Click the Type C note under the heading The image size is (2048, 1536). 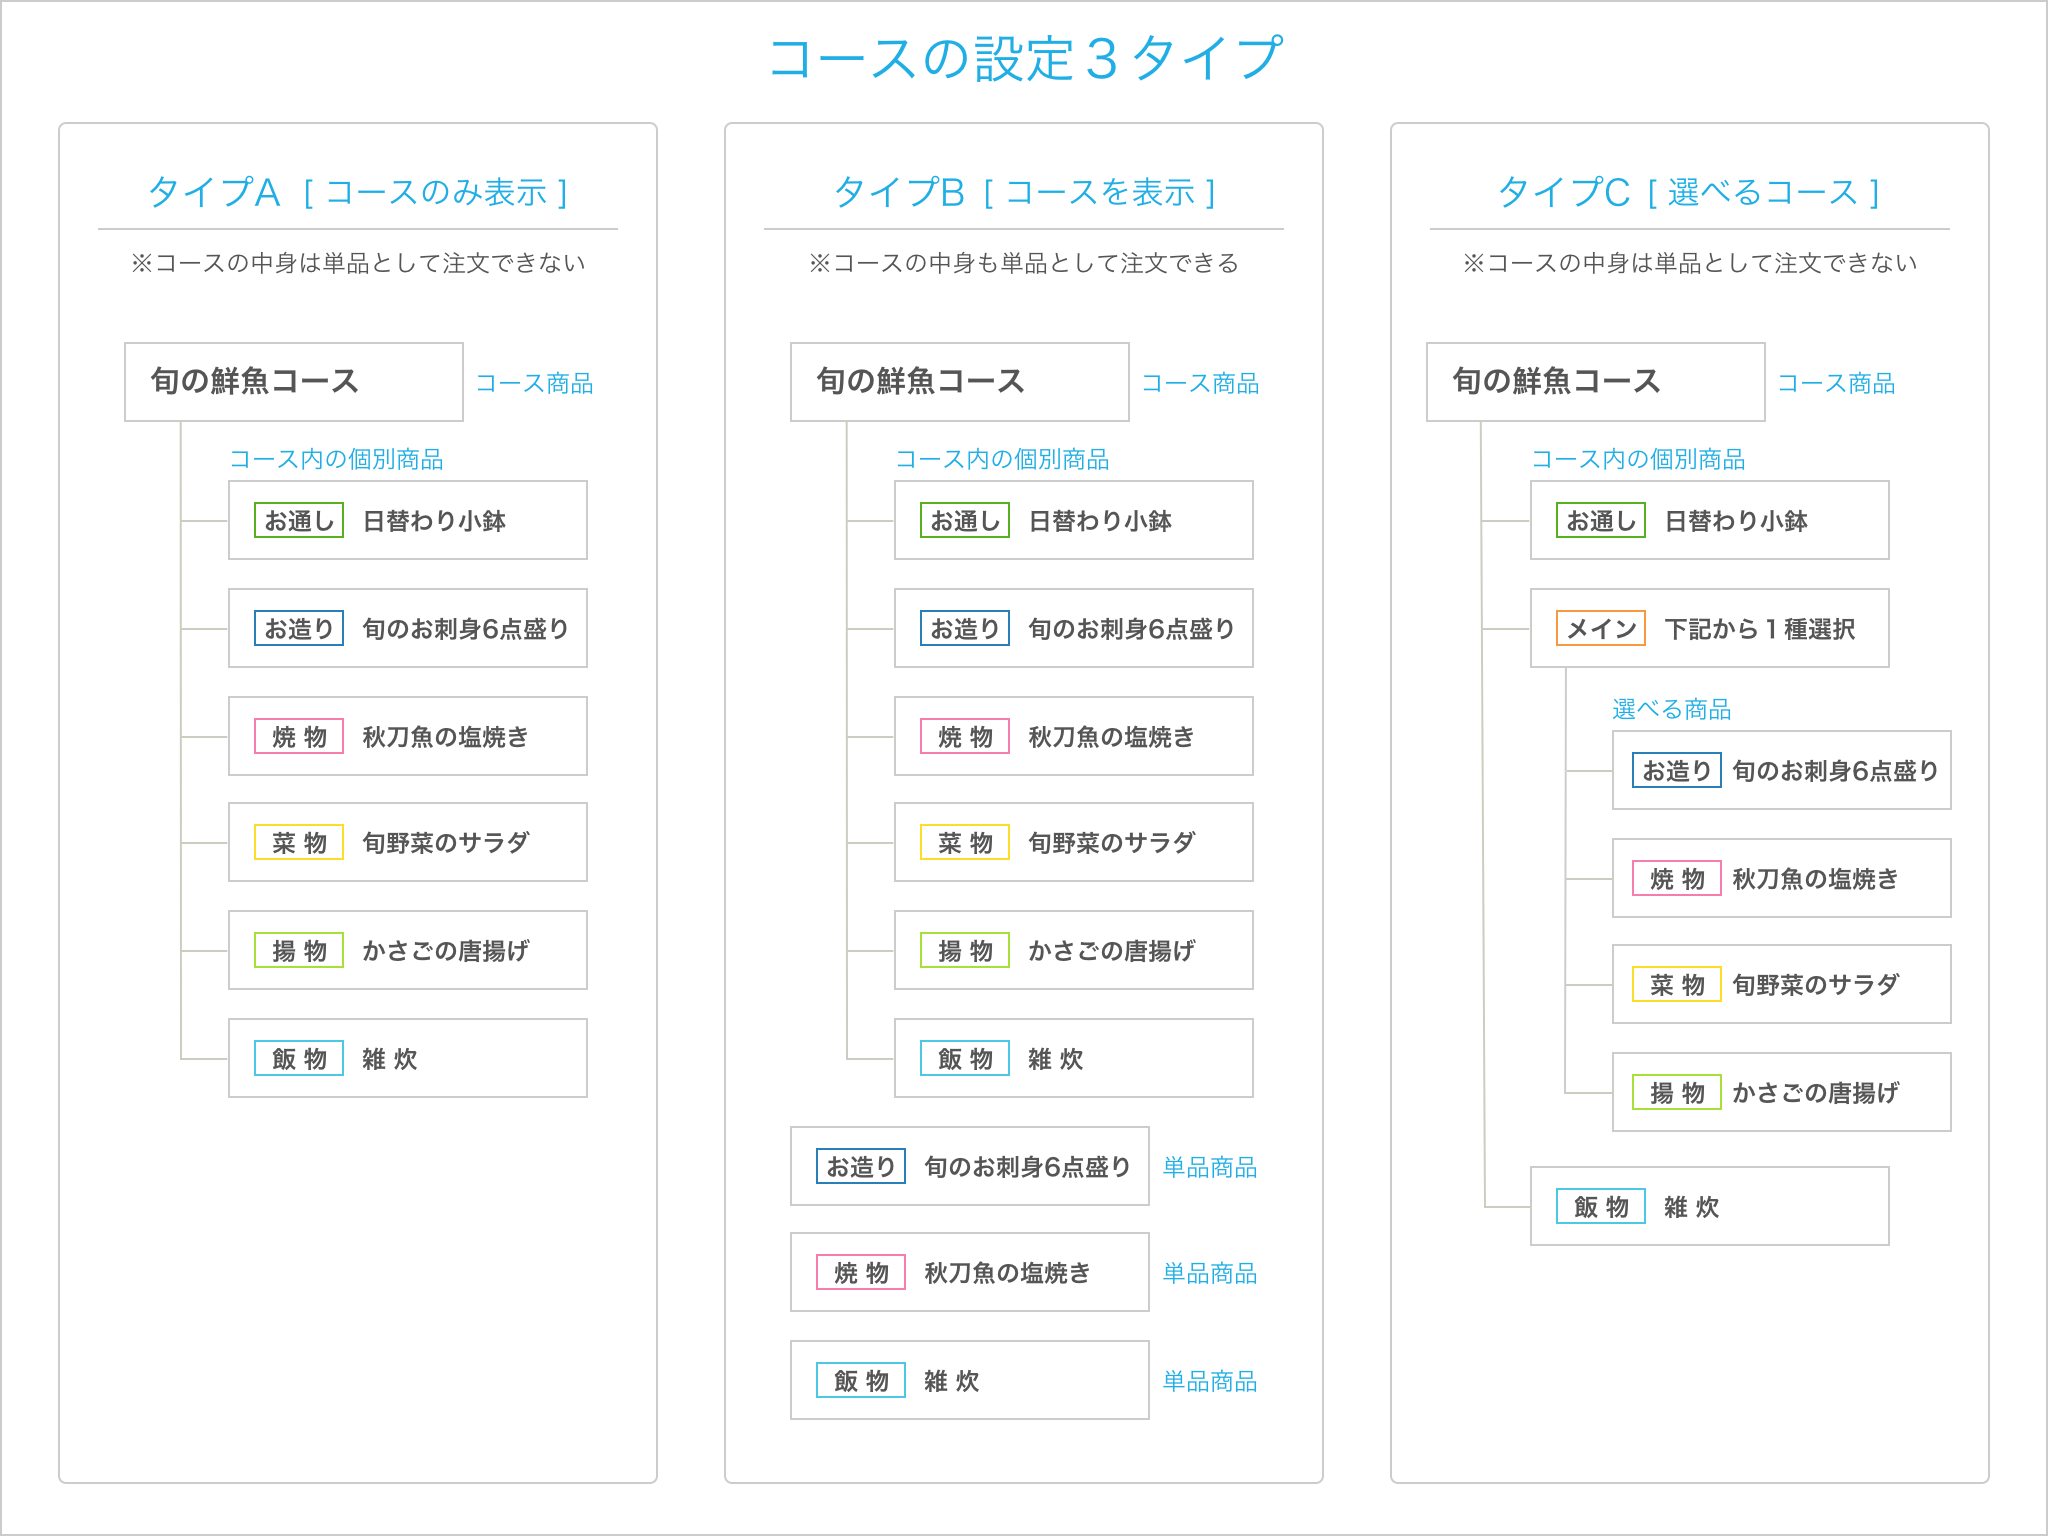1690,263
